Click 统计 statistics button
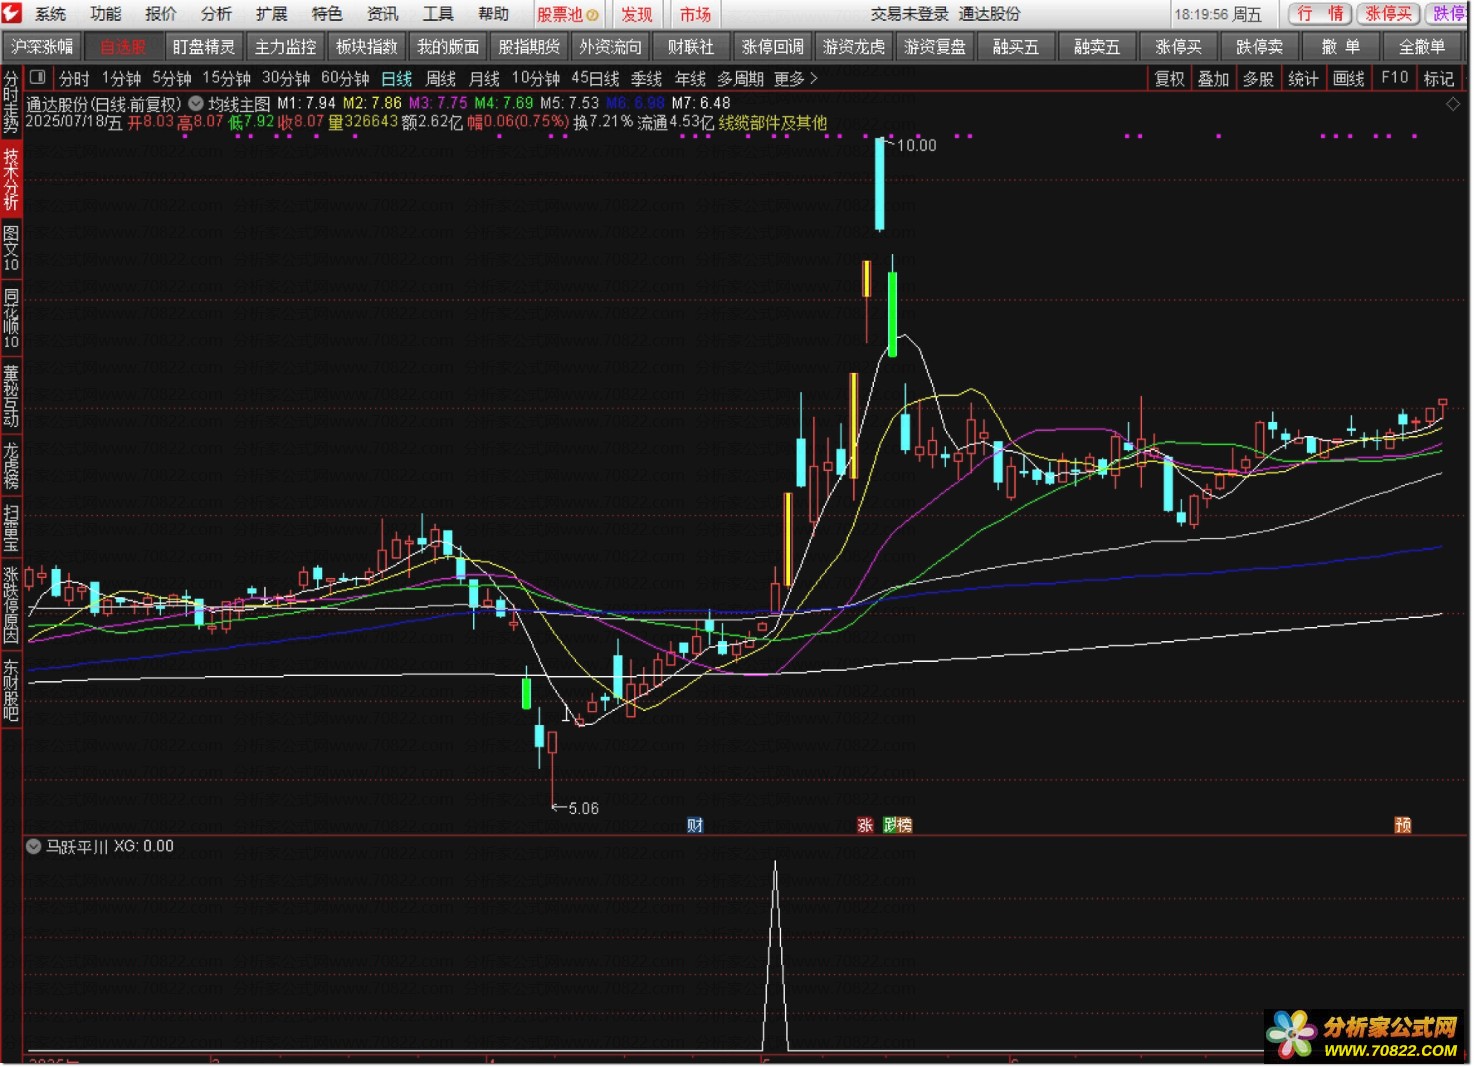 [x=1303, y=78]
